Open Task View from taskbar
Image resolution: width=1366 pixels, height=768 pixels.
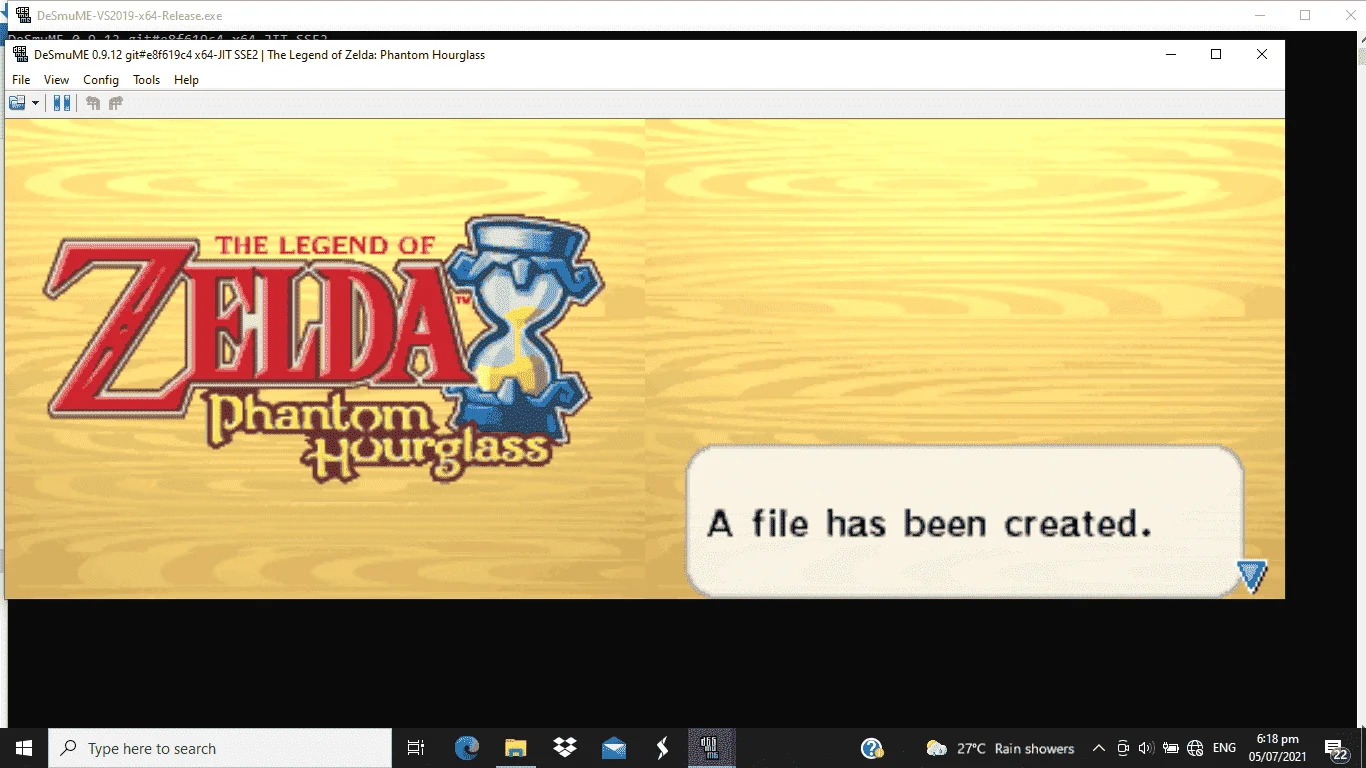[x=416, y=748]
